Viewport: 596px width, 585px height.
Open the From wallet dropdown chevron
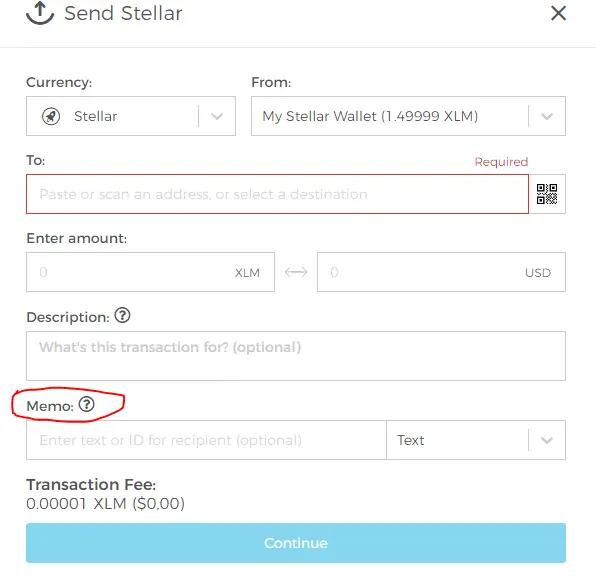[x=547, y=116]
